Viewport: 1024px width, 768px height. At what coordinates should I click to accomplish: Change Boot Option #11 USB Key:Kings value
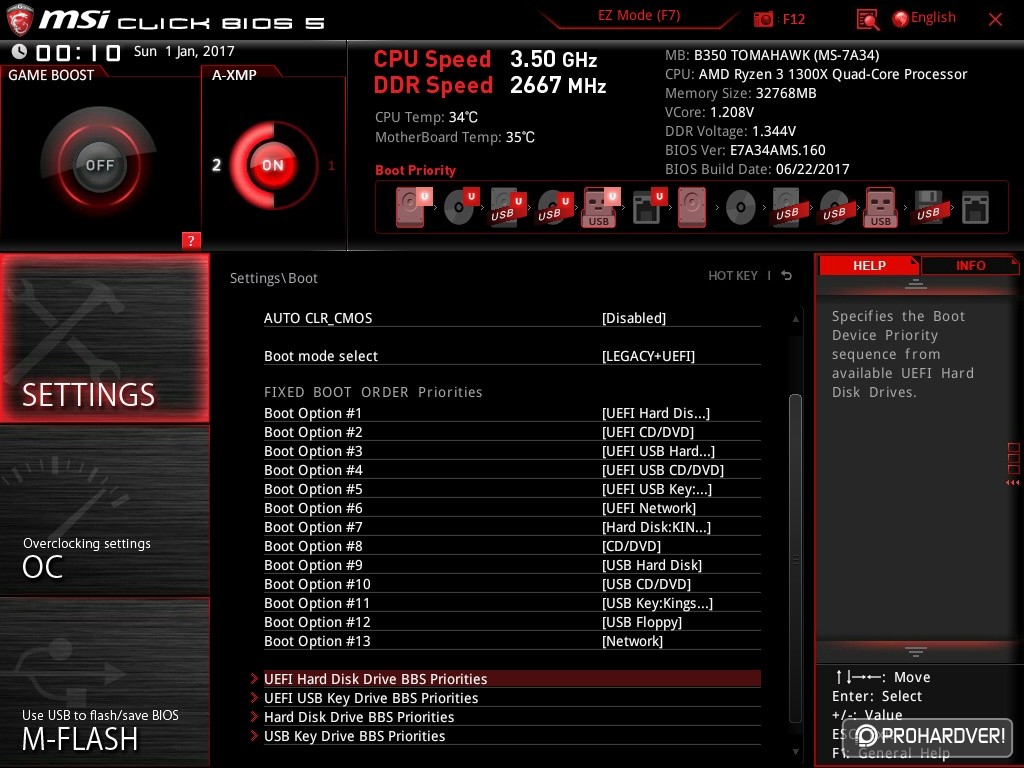[x=657, y=602]
